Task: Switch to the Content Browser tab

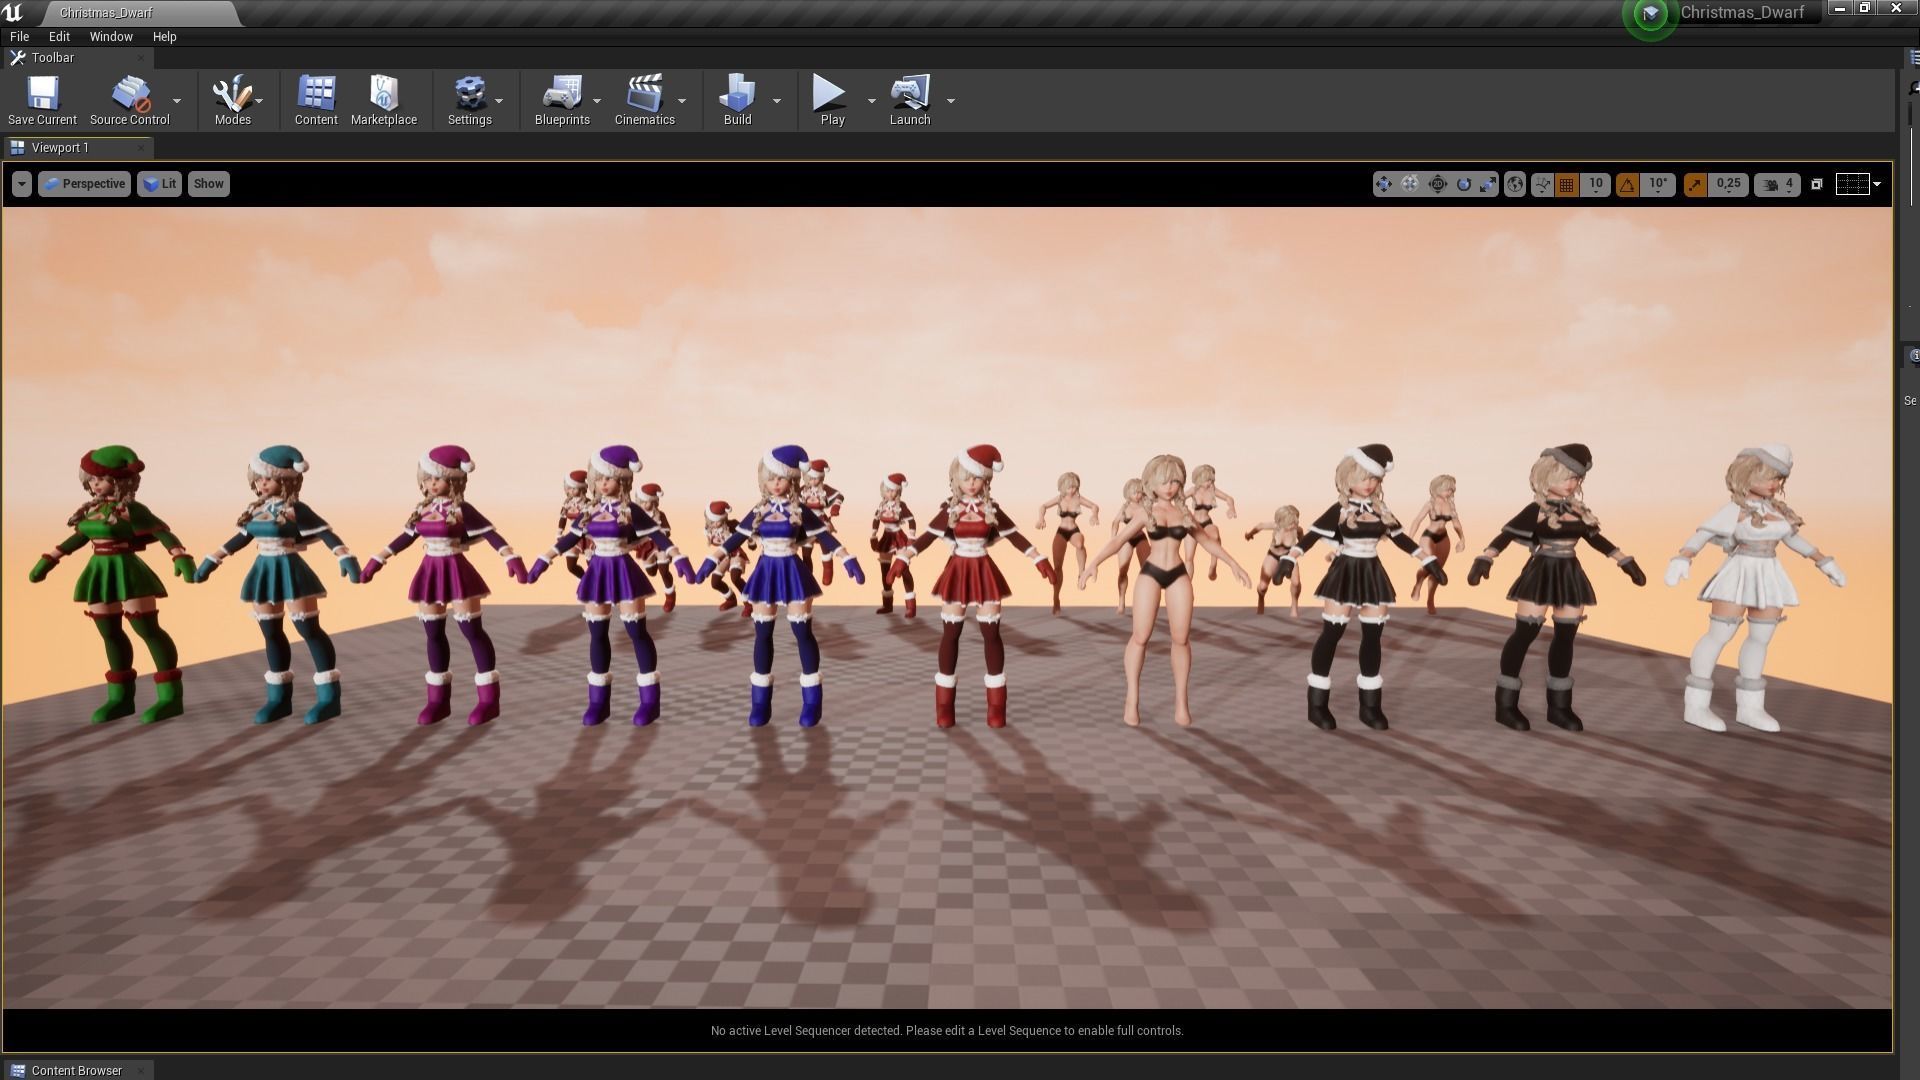Action: tap(76, 1070)
